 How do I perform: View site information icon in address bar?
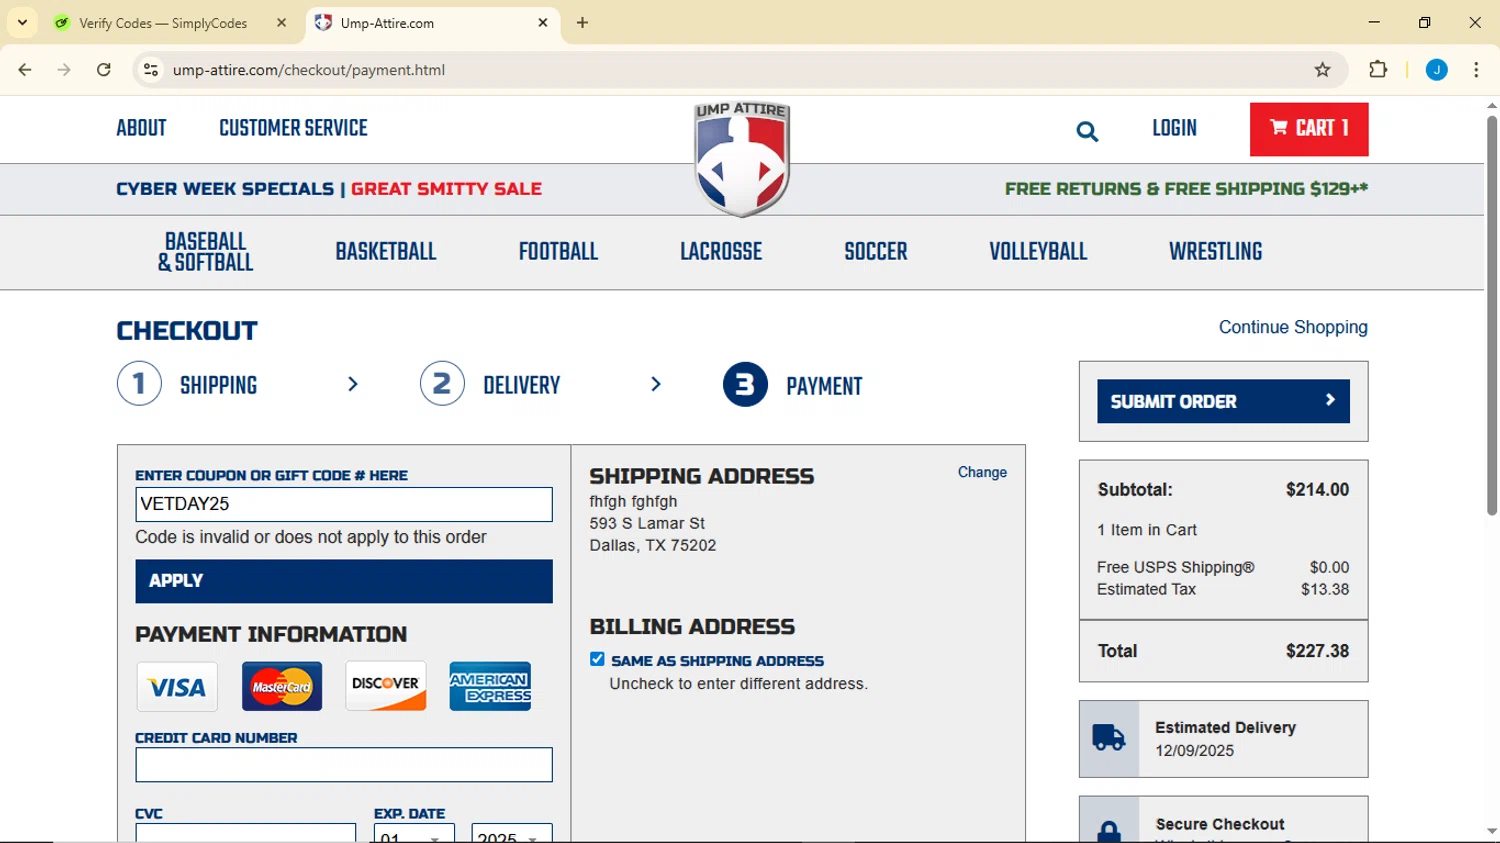click(x=151, y=70)
